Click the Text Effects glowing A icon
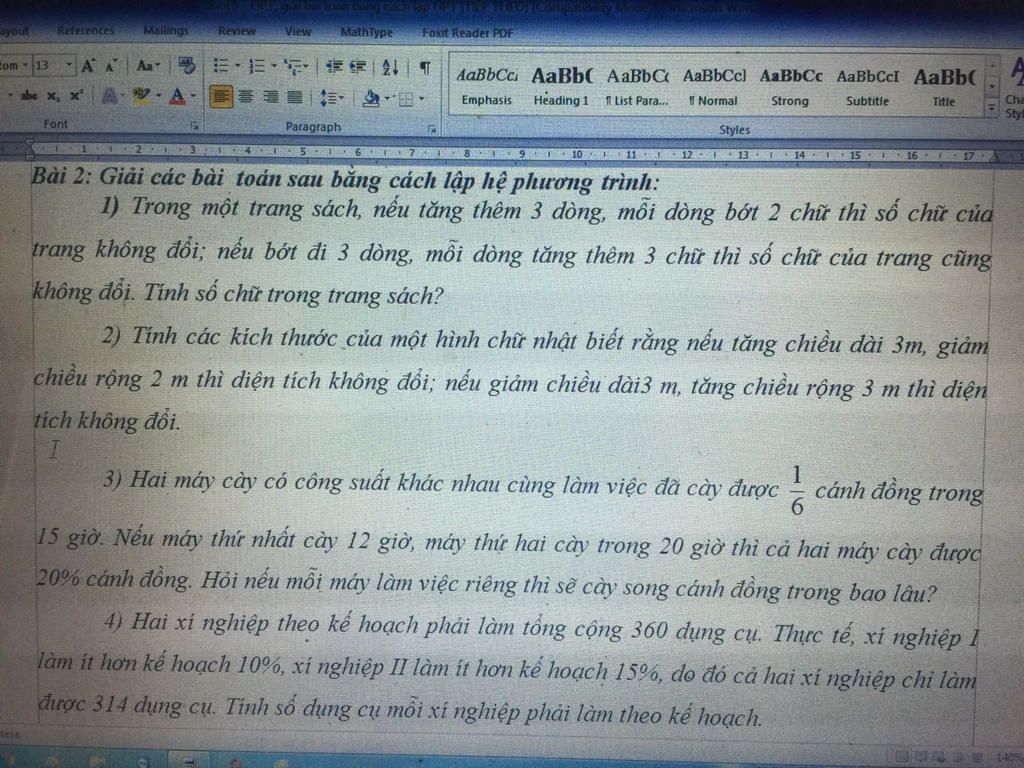Screen dimensions: 1024x768 pos(110,96)
